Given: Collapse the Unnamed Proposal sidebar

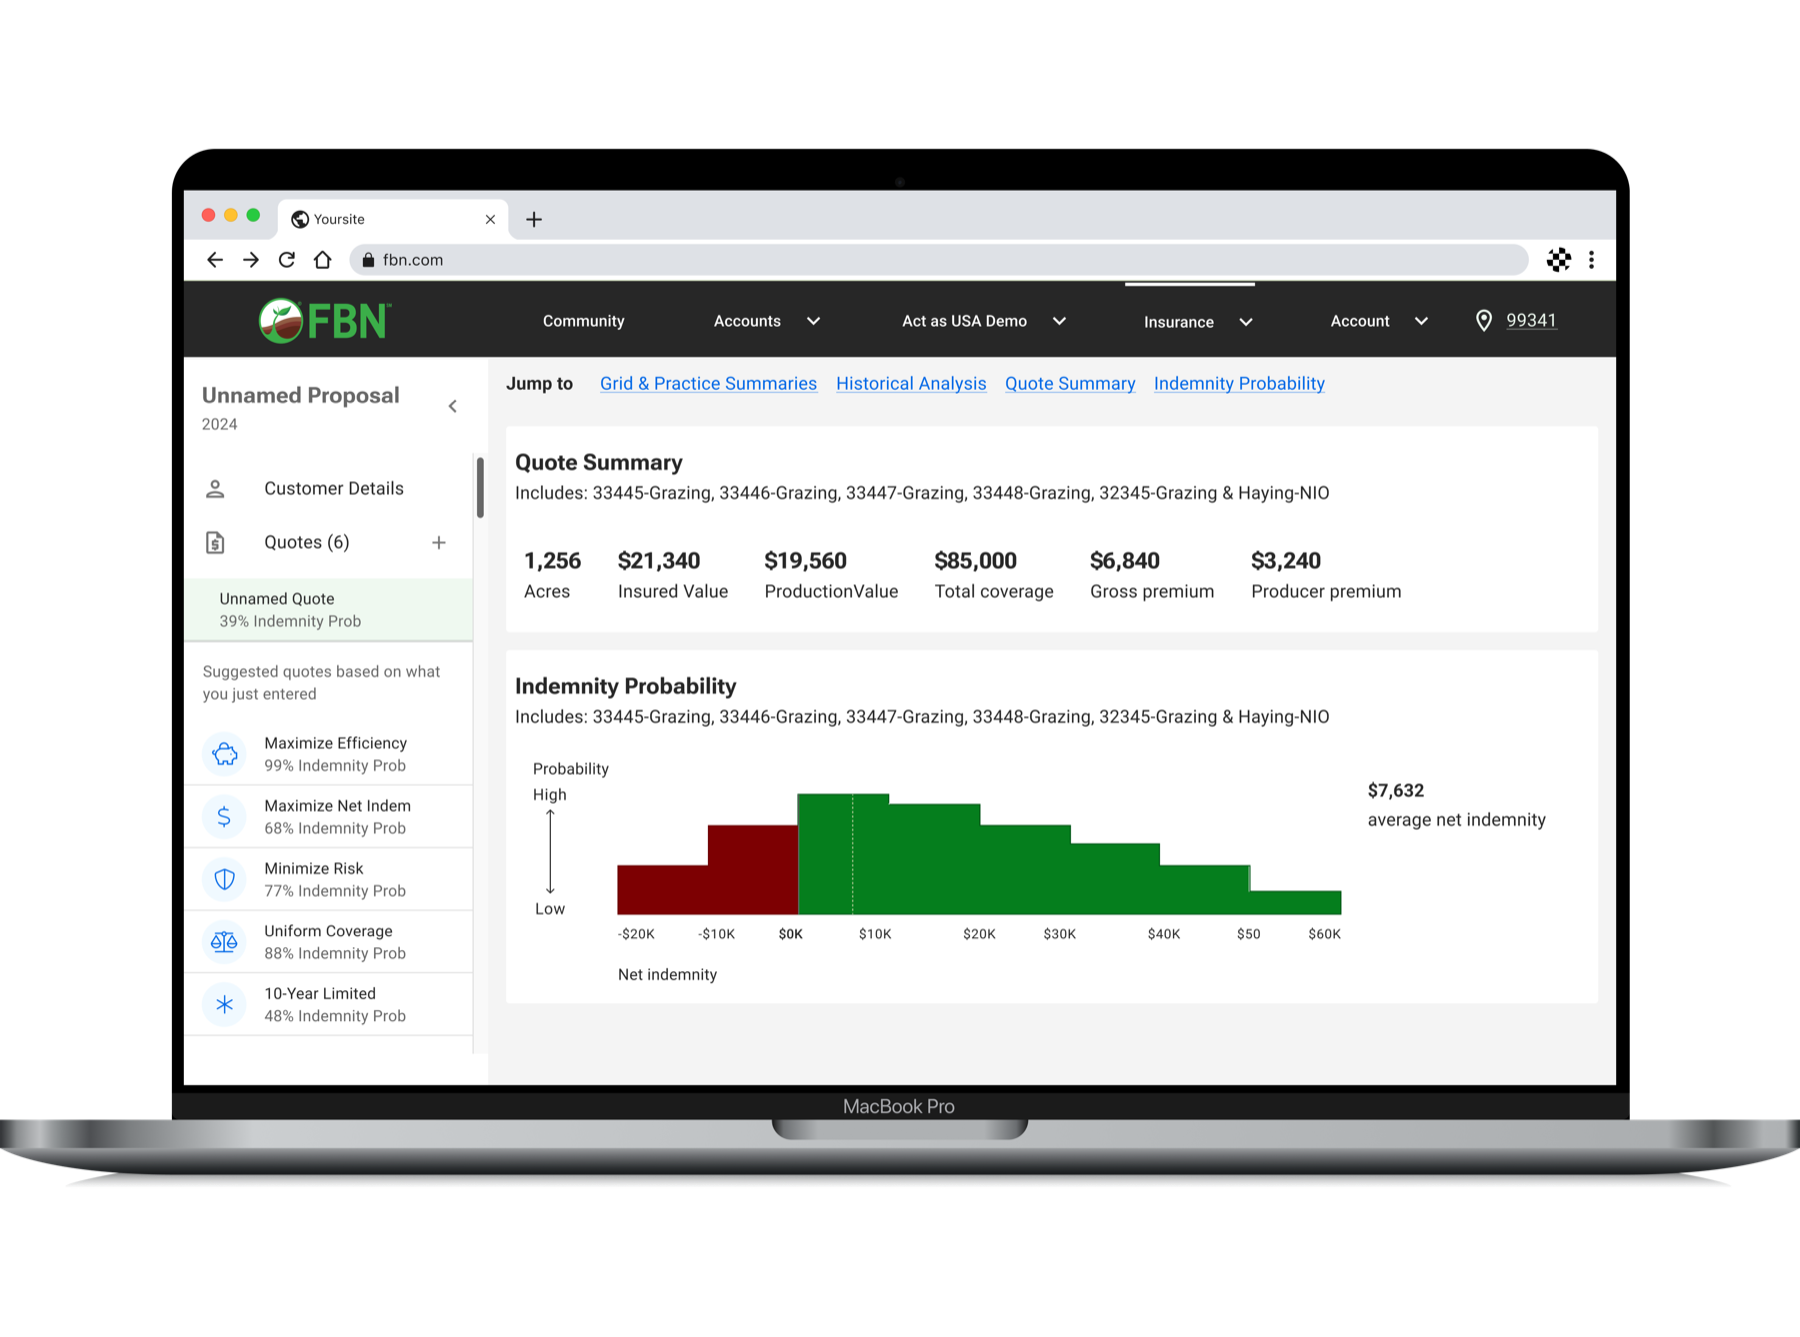Looking at the screenshot, I should tap(453, 406).
